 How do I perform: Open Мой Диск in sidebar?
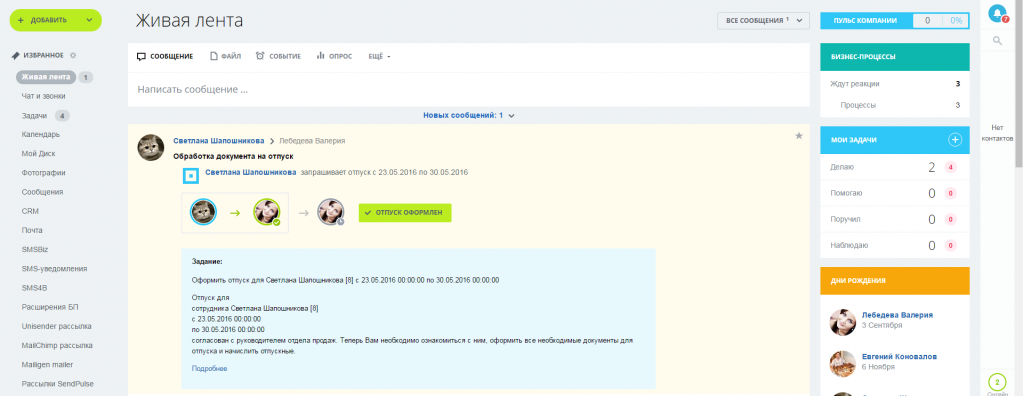point(38,154)
